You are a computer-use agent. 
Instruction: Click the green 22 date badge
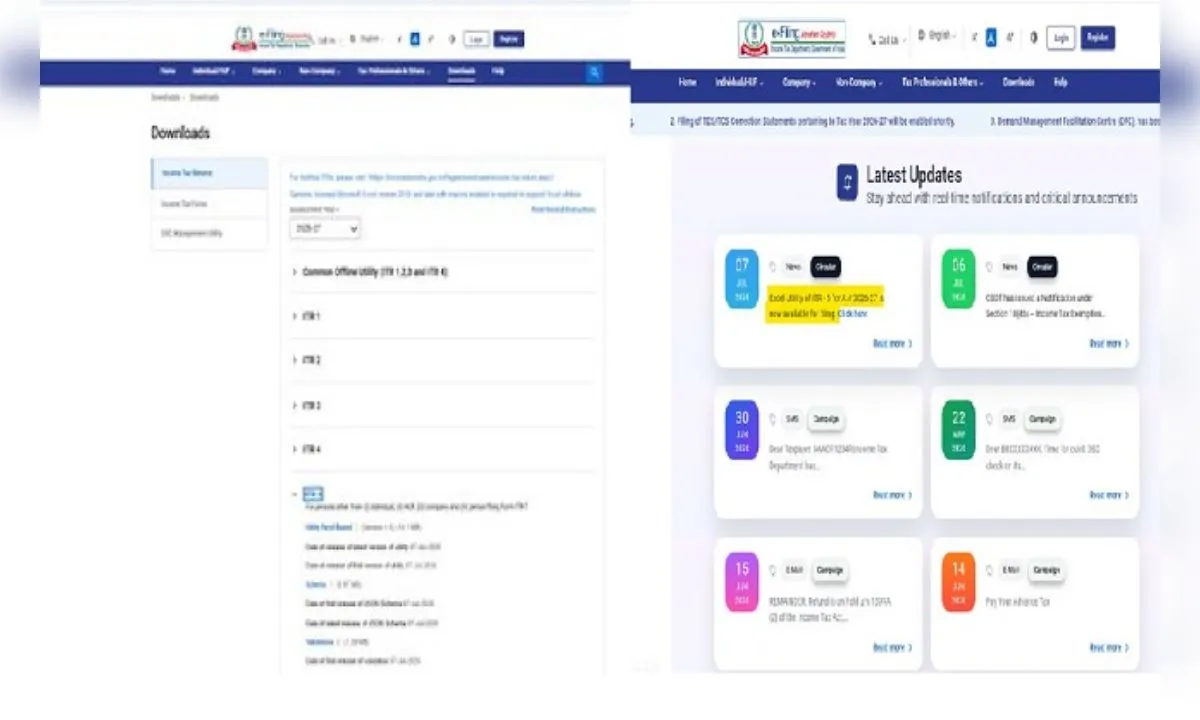pyautogui.click(x=958, y=431)
